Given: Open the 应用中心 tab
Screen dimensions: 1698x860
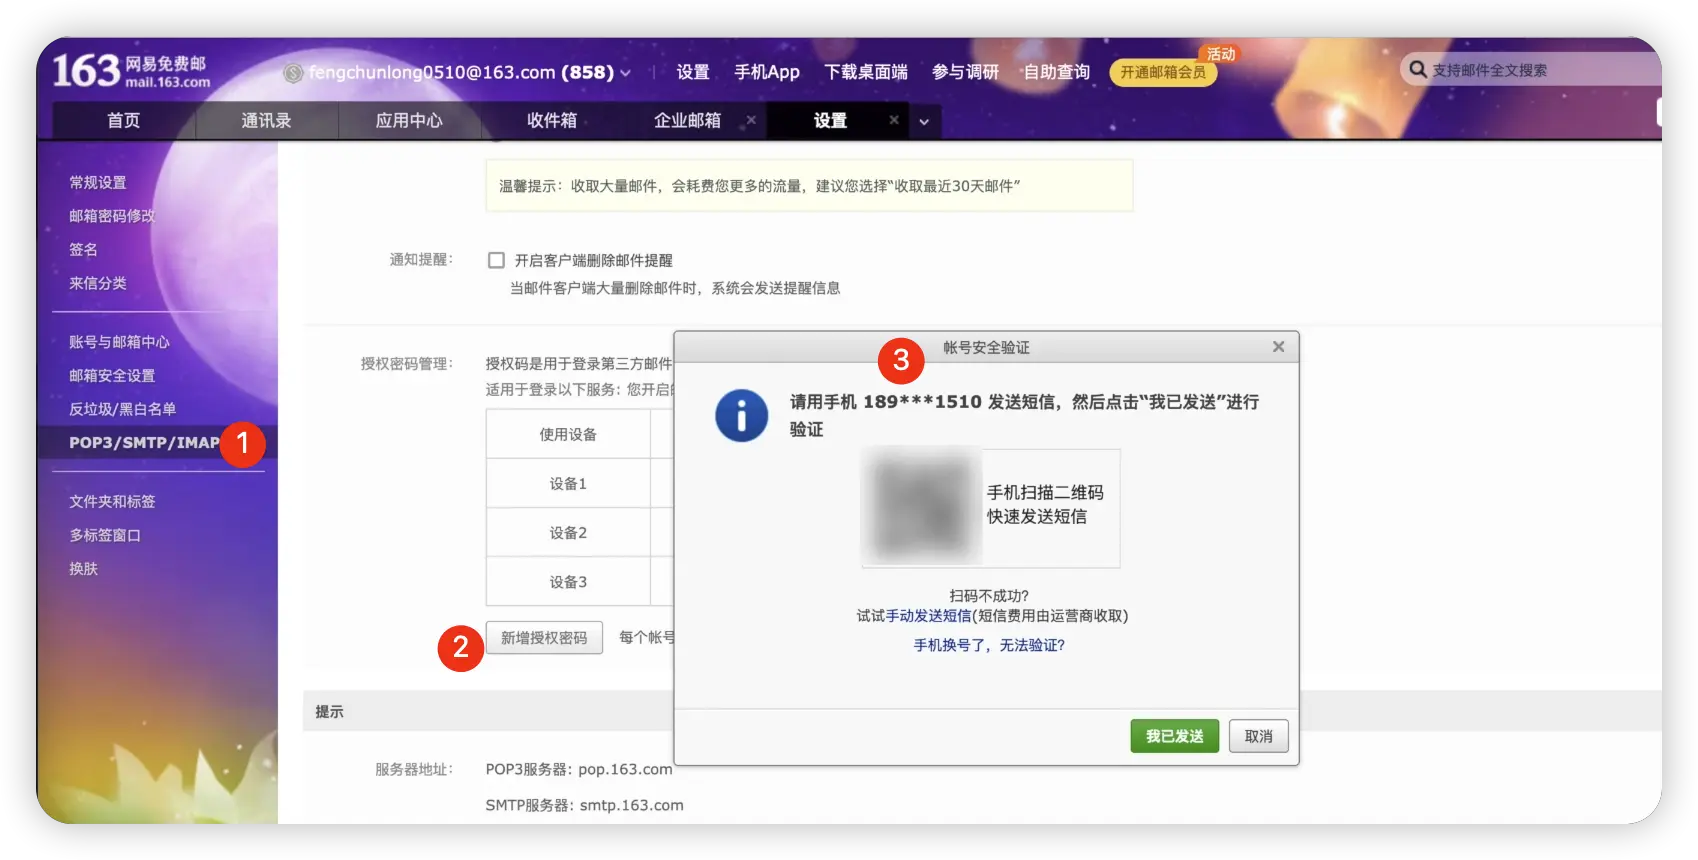Looking at the screenshot, I should pyautogui.click(x=409, y=120).
